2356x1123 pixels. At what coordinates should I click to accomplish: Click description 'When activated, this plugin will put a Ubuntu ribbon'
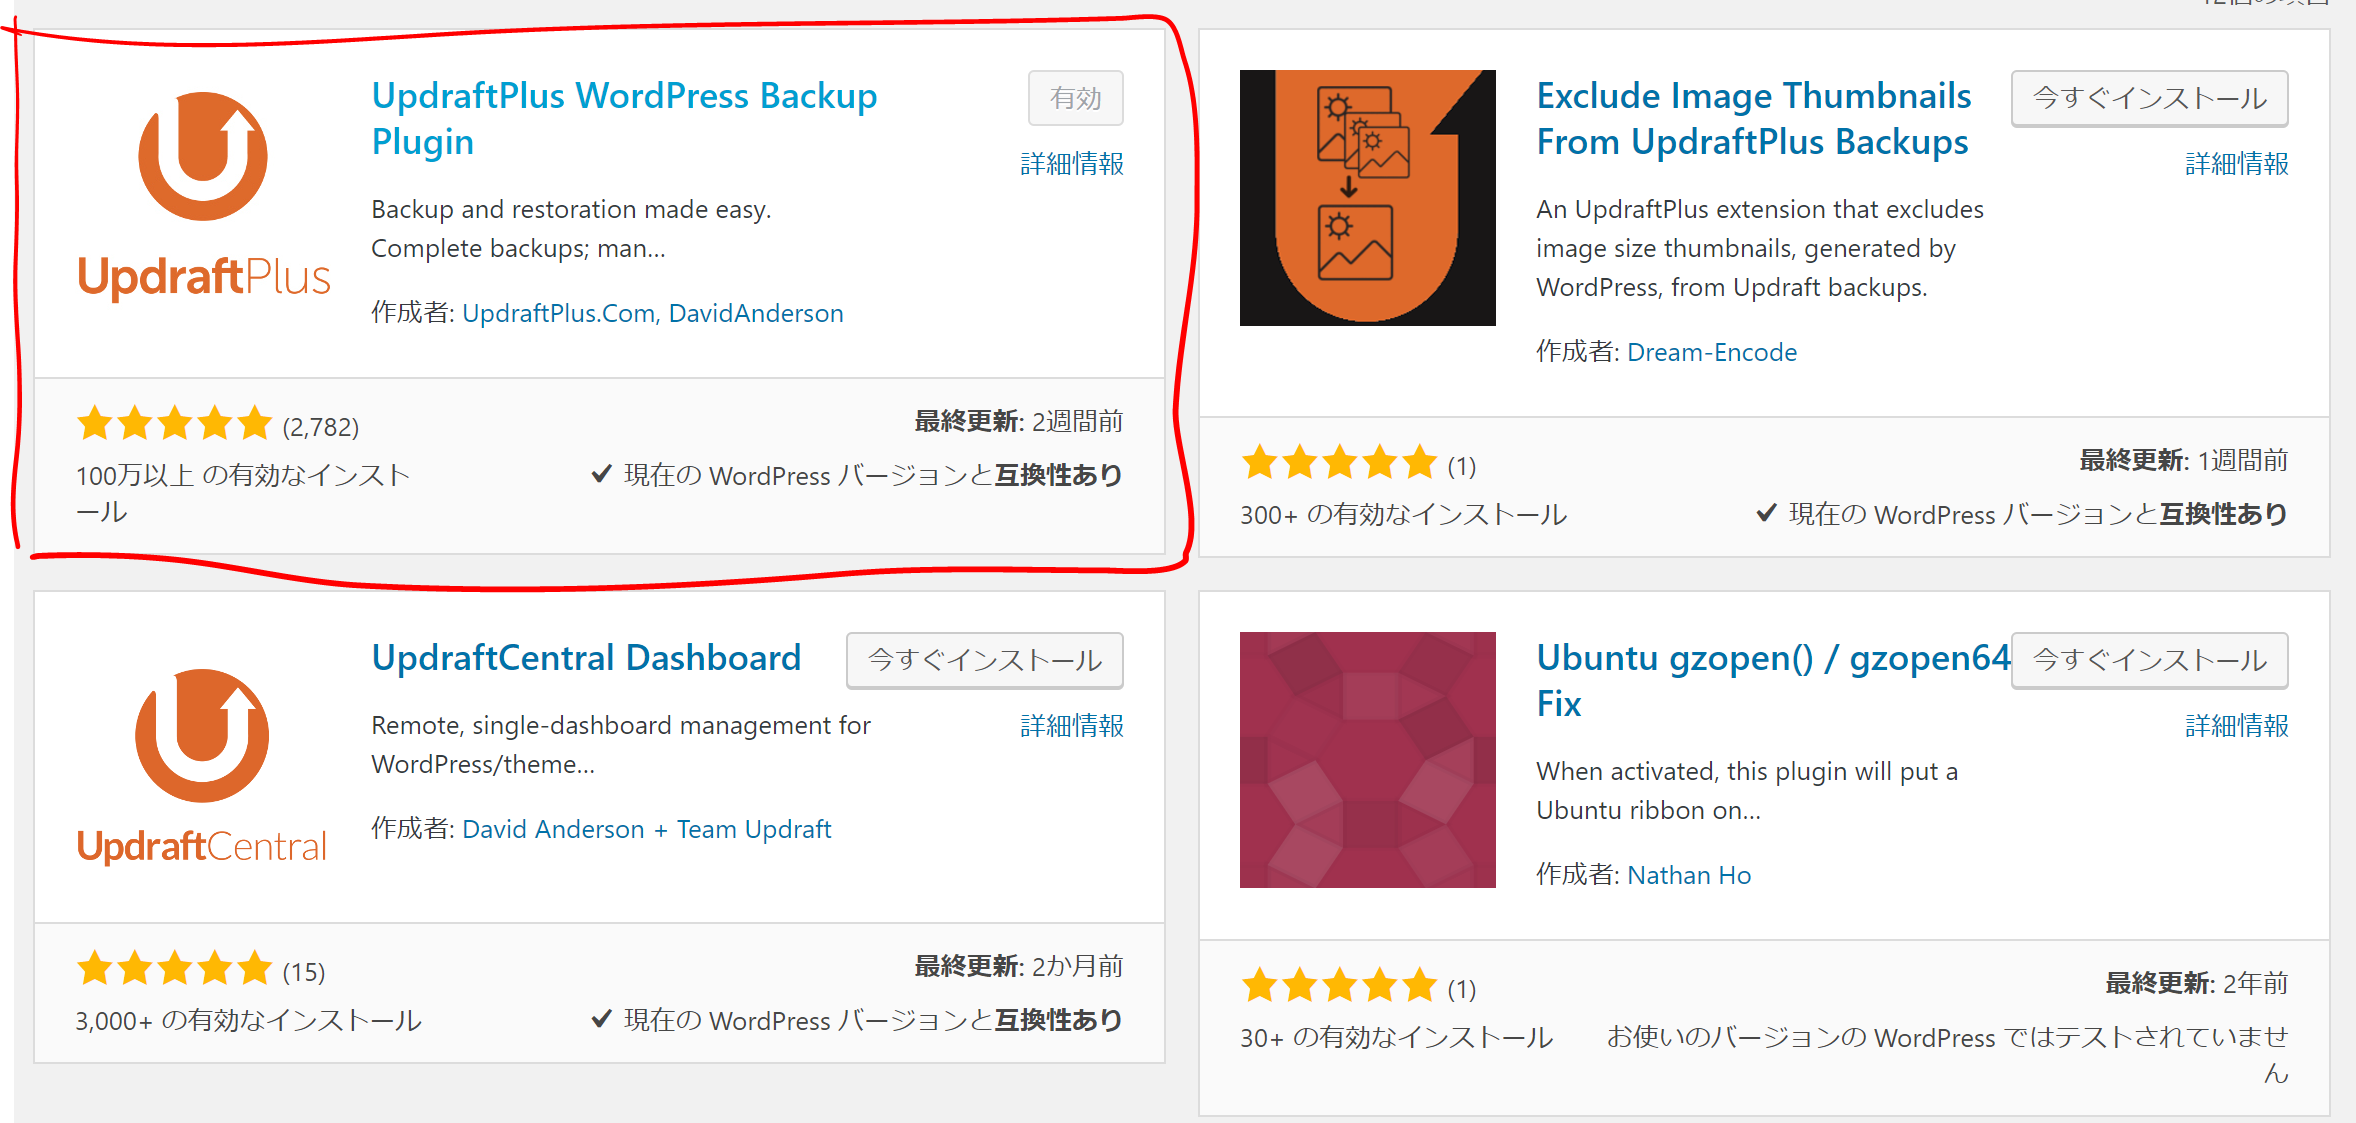pos(1747,791)
